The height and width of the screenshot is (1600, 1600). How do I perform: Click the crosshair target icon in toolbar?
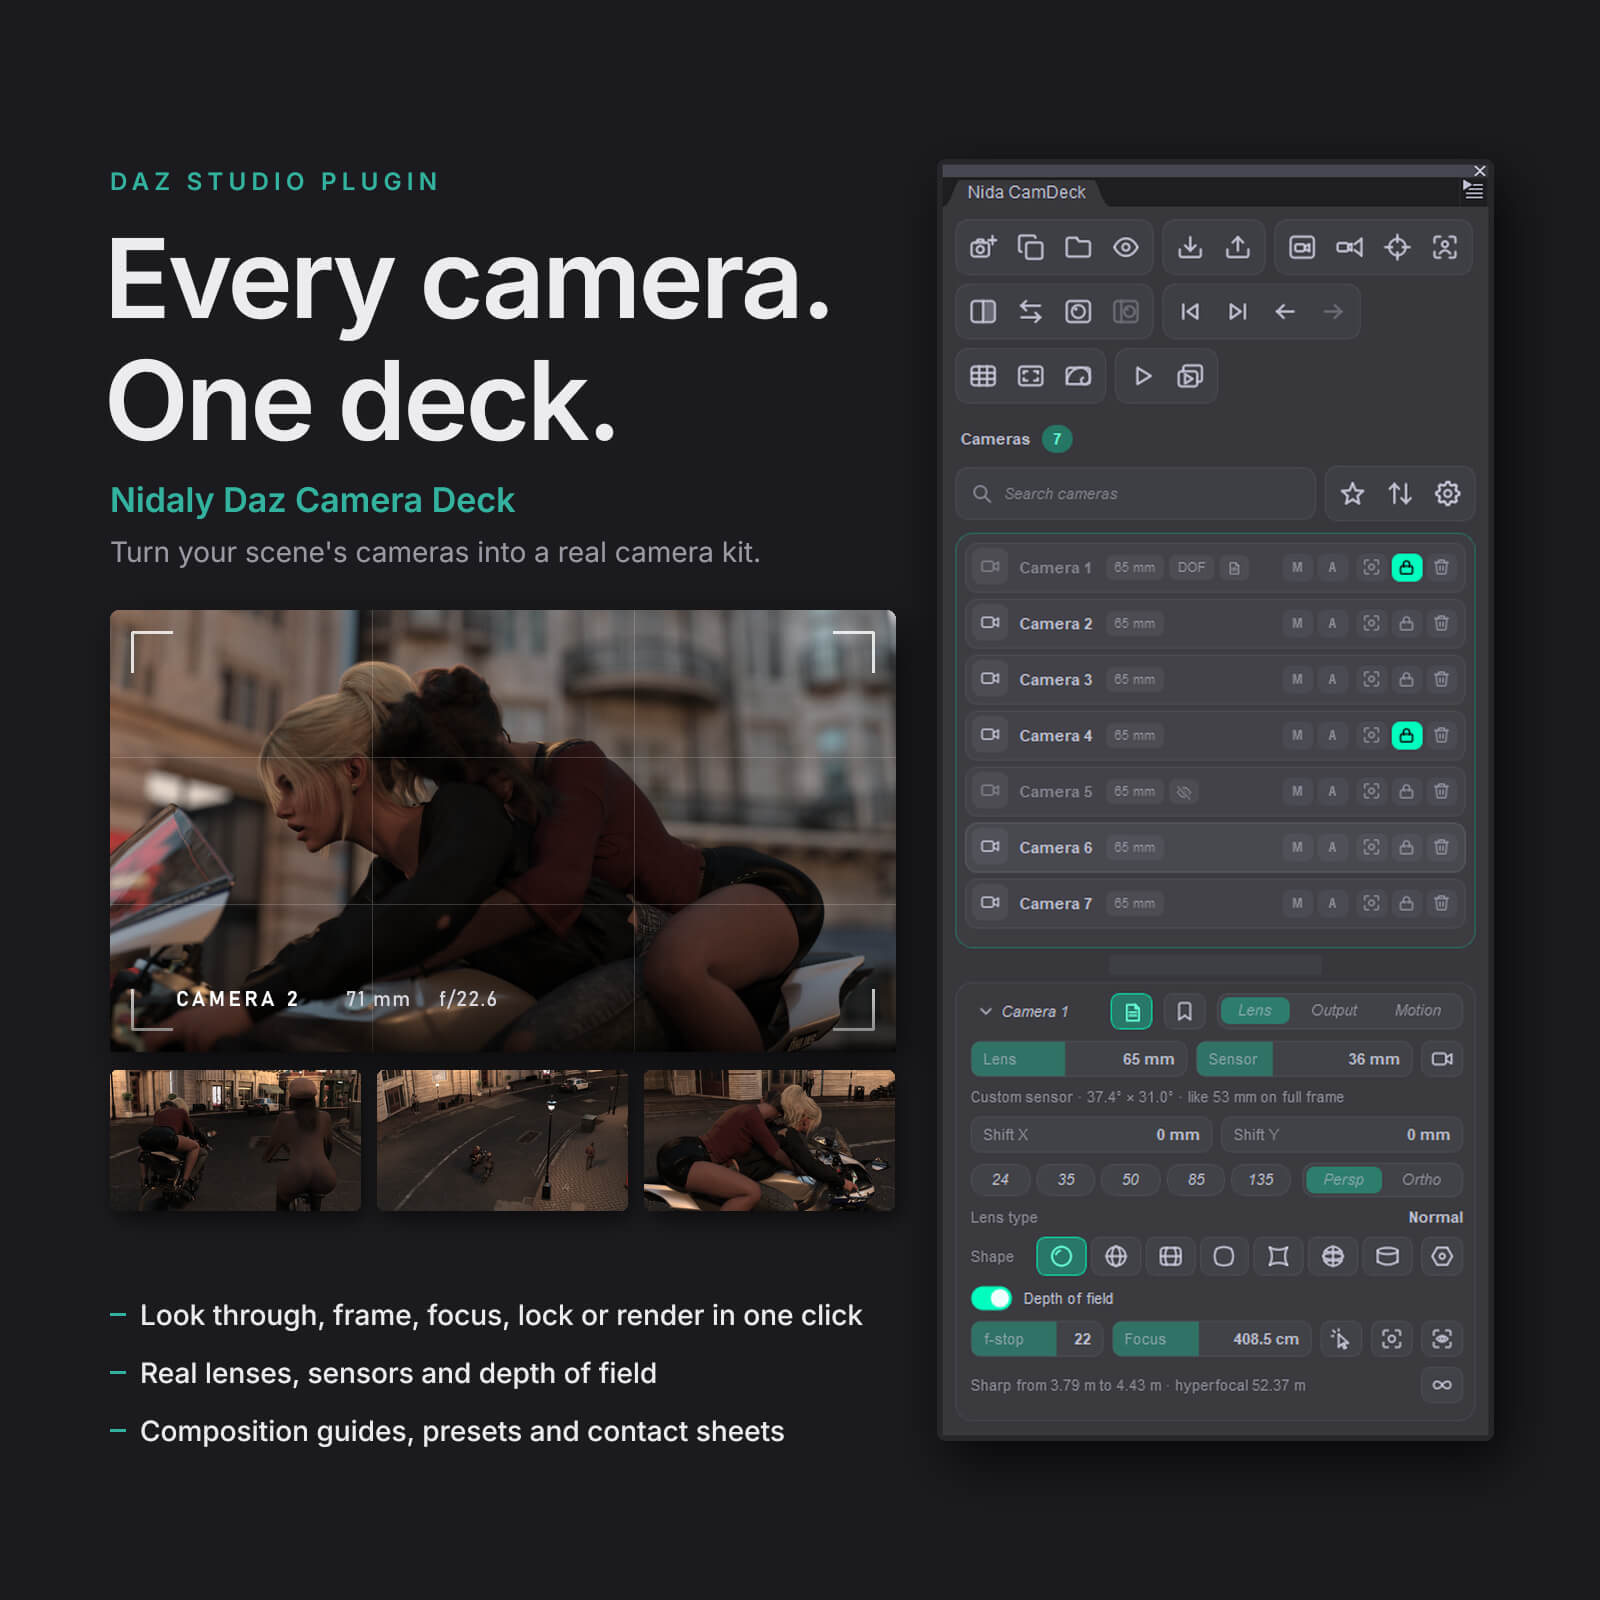1397,247
